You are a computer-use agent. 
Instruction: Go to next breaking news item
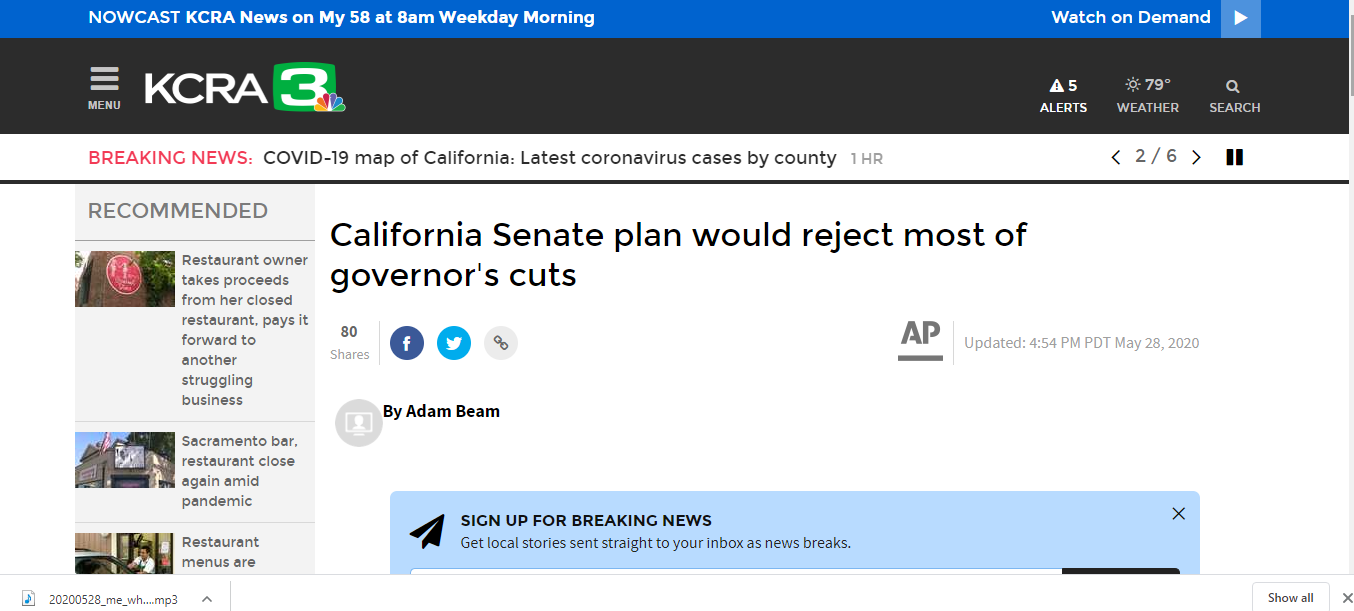pos(1196,157)
